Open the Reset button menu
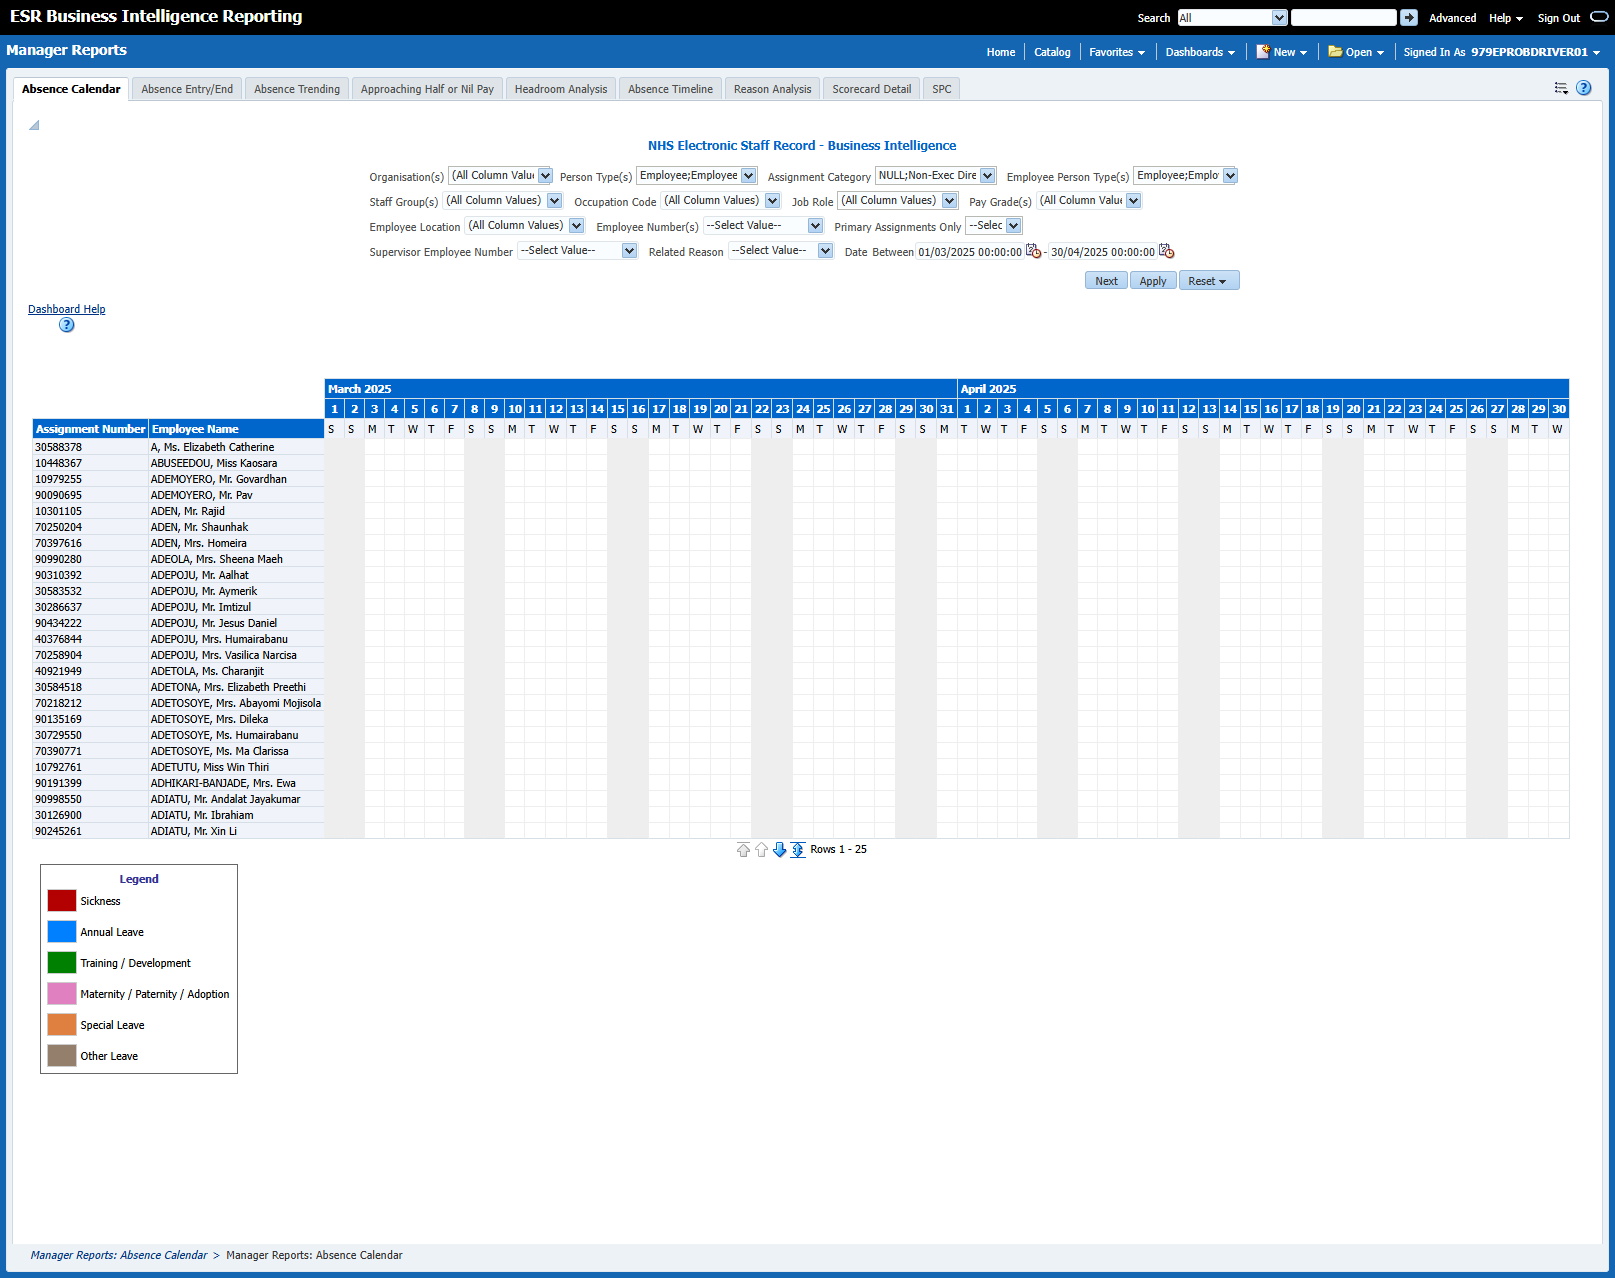The image size is (1615, 1278). click(1209, 281)
